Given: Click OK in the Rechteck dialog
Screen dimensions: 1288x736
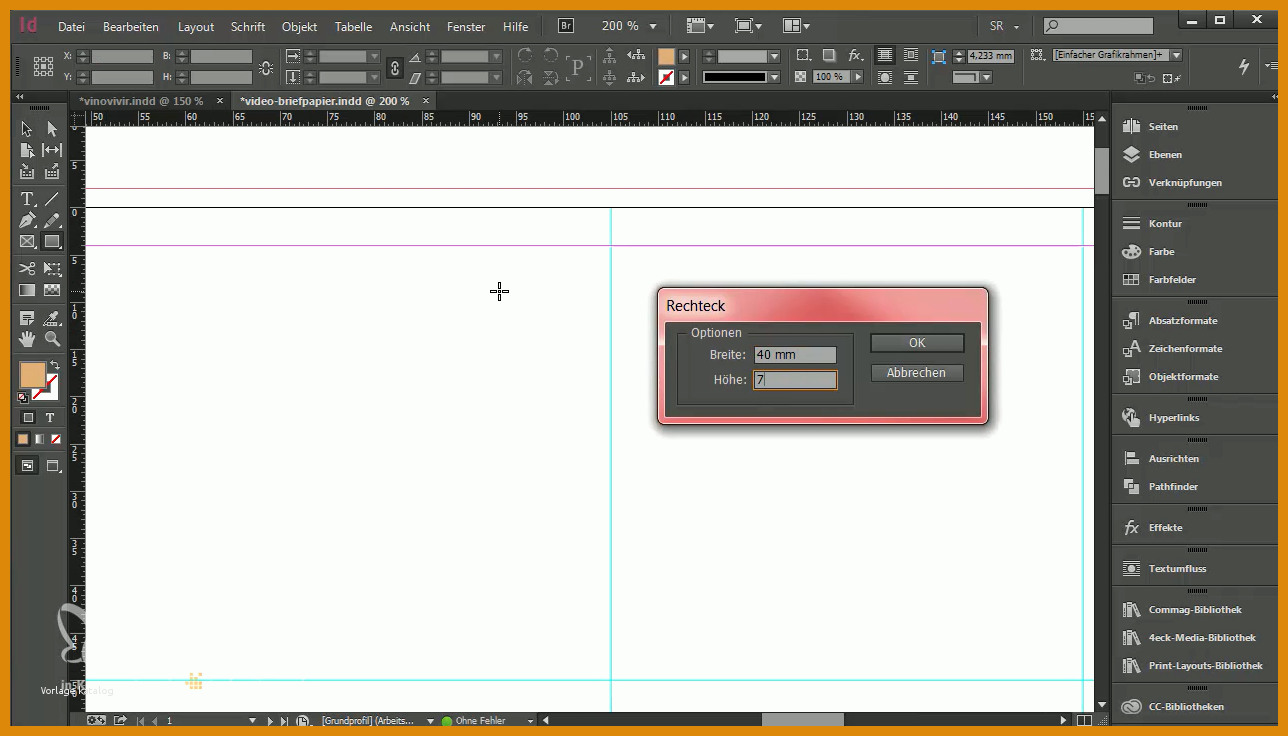Looking at the screenshot, I should [917, 343].
